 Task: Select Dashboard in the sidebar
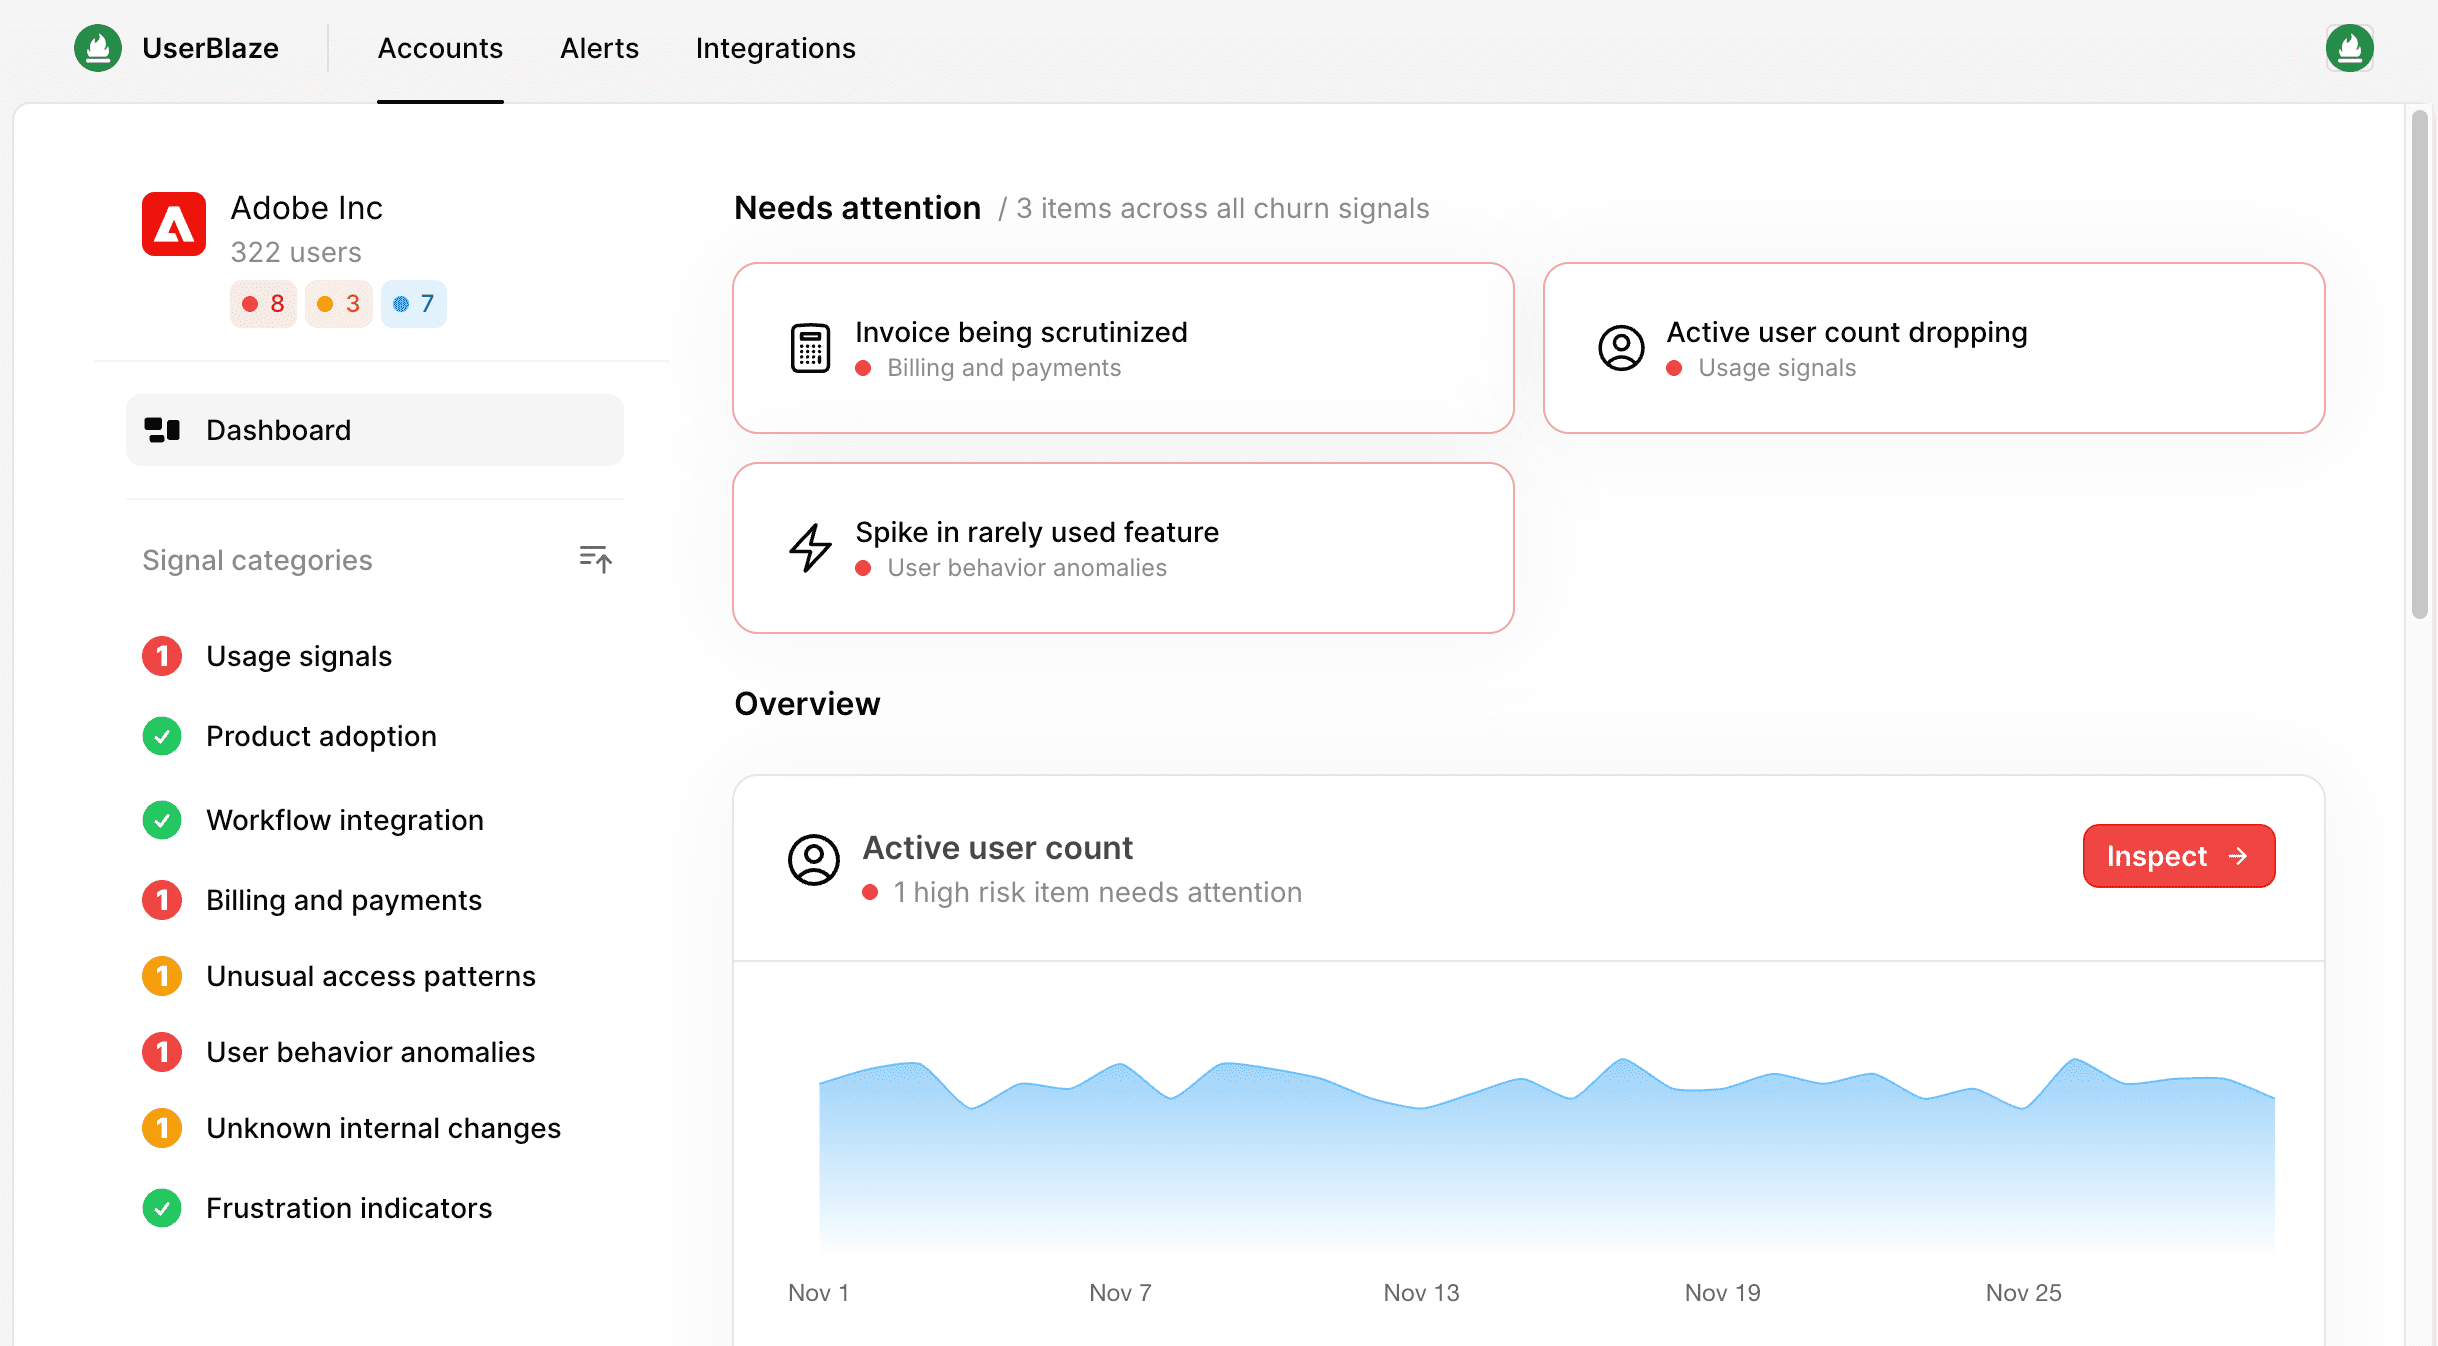(375, 430)
